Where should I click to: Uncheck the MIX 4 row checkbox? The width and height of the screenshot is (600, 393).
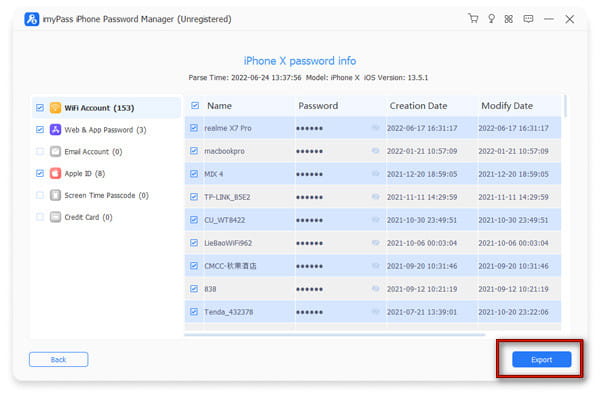[194, 174]
